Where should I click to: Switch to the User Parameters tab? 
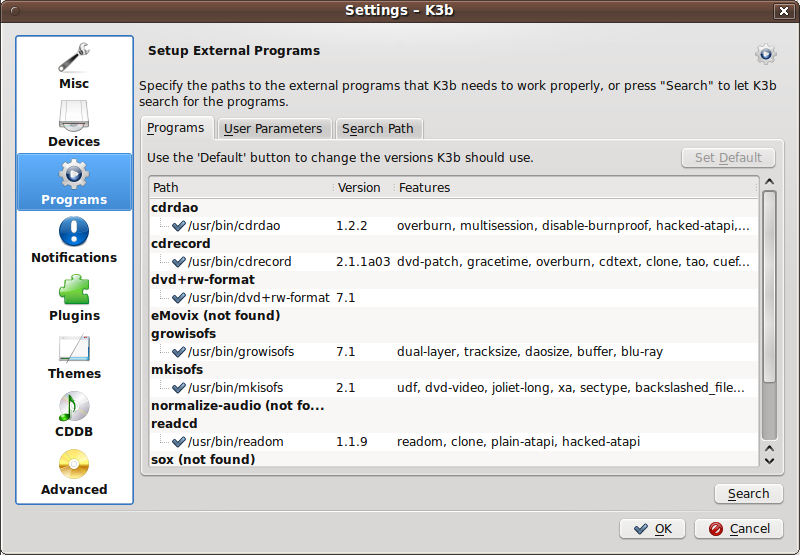[273, 129]
